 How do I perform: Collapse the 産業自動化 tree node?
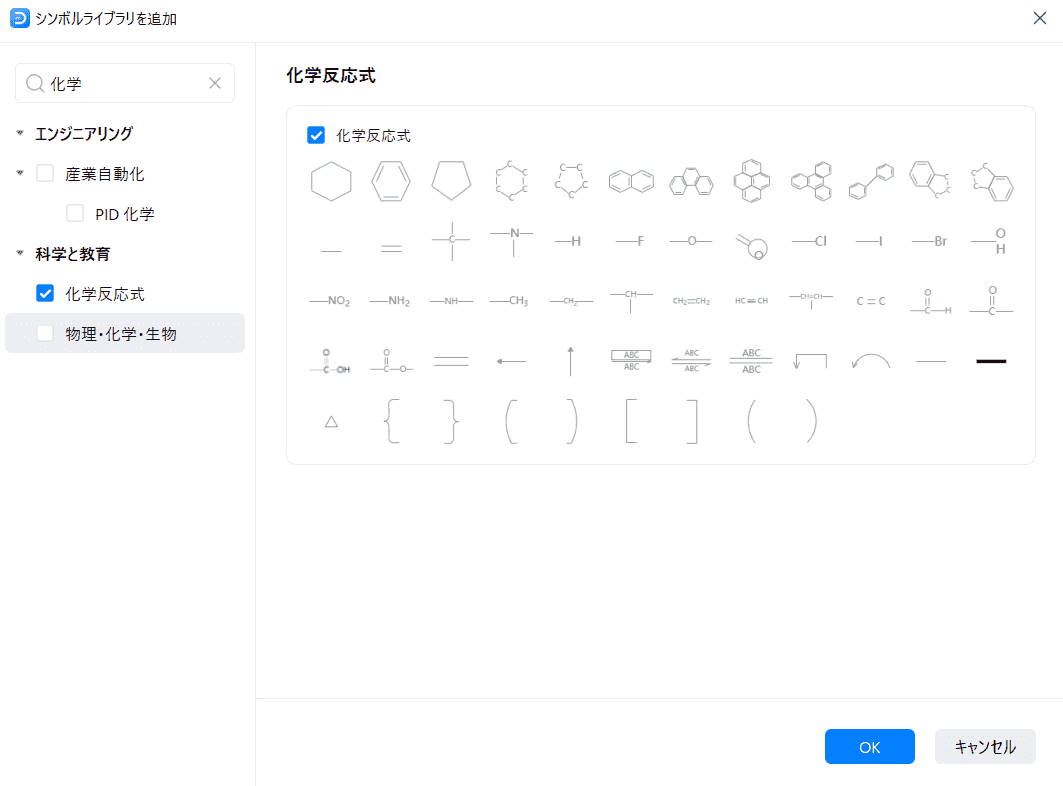click(20, 173)
